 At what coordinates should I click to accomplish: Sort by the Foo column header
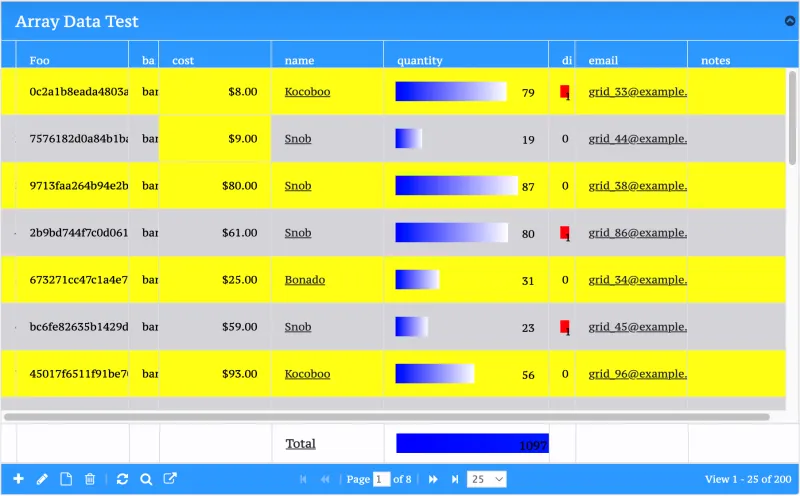pyautogui.click(x=39, y=60)
